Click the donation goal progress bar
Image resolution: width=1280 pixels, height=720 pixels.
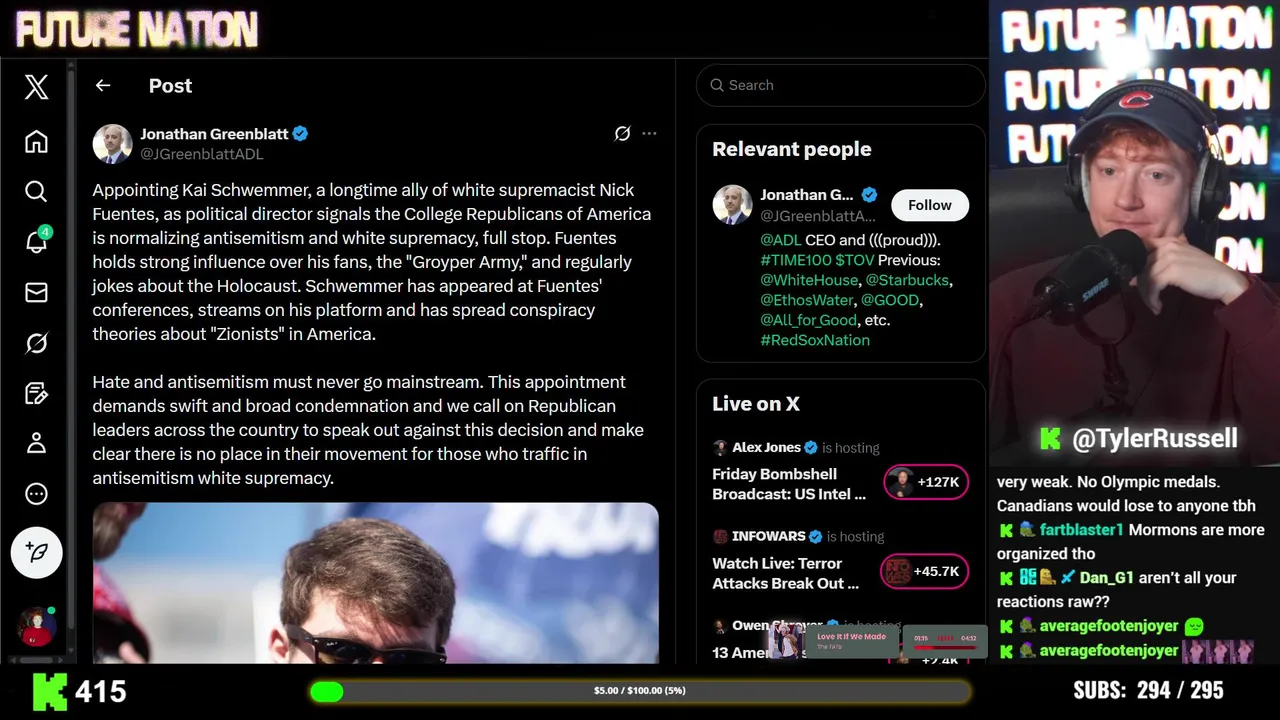click(x=640, y=691)
